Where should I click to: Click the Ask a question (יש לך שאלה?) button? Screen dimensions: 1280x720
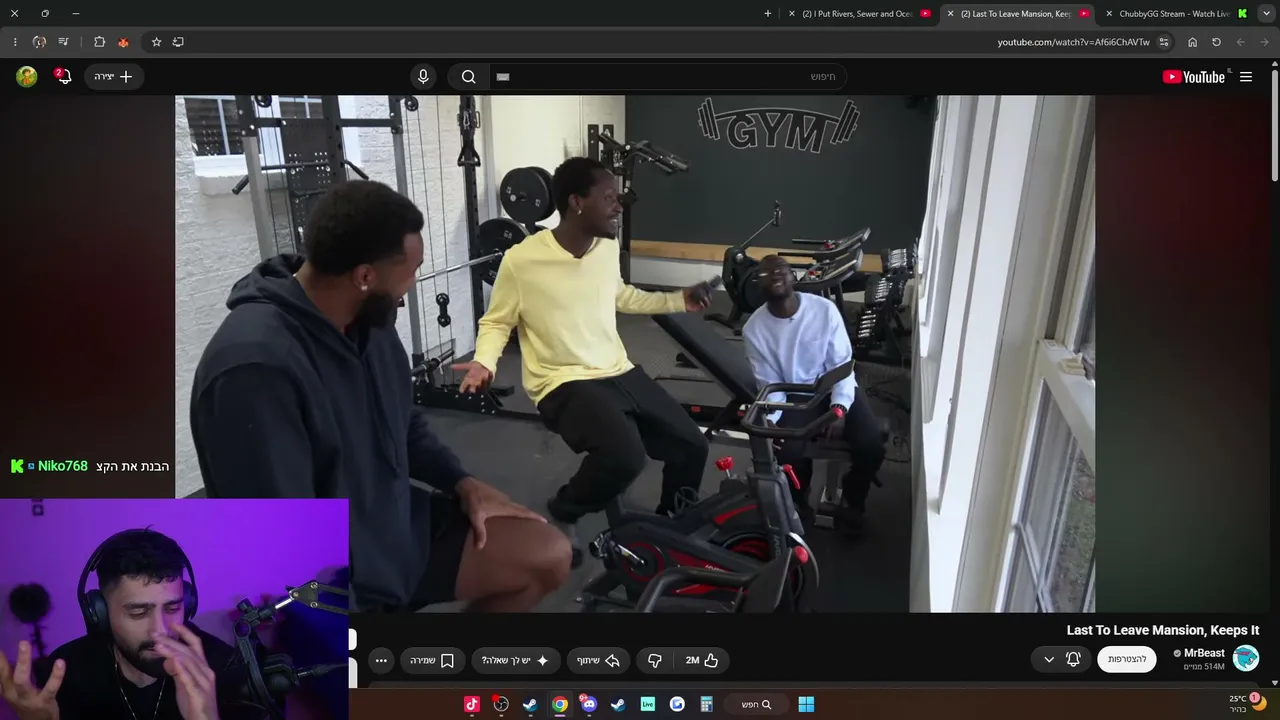pyautogui.click(x=515, y=660)
